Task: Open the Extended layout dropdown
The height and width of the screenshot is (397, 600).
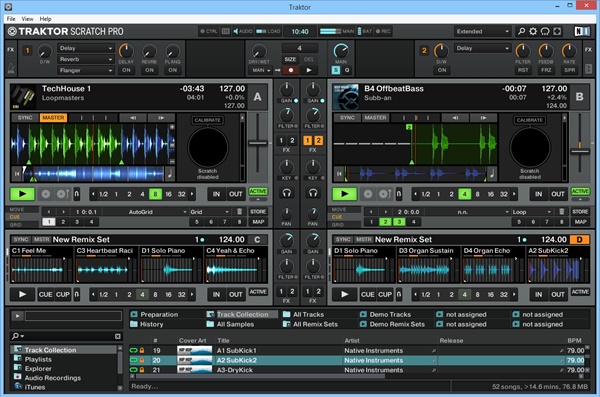Action: [x=483, y=31]
